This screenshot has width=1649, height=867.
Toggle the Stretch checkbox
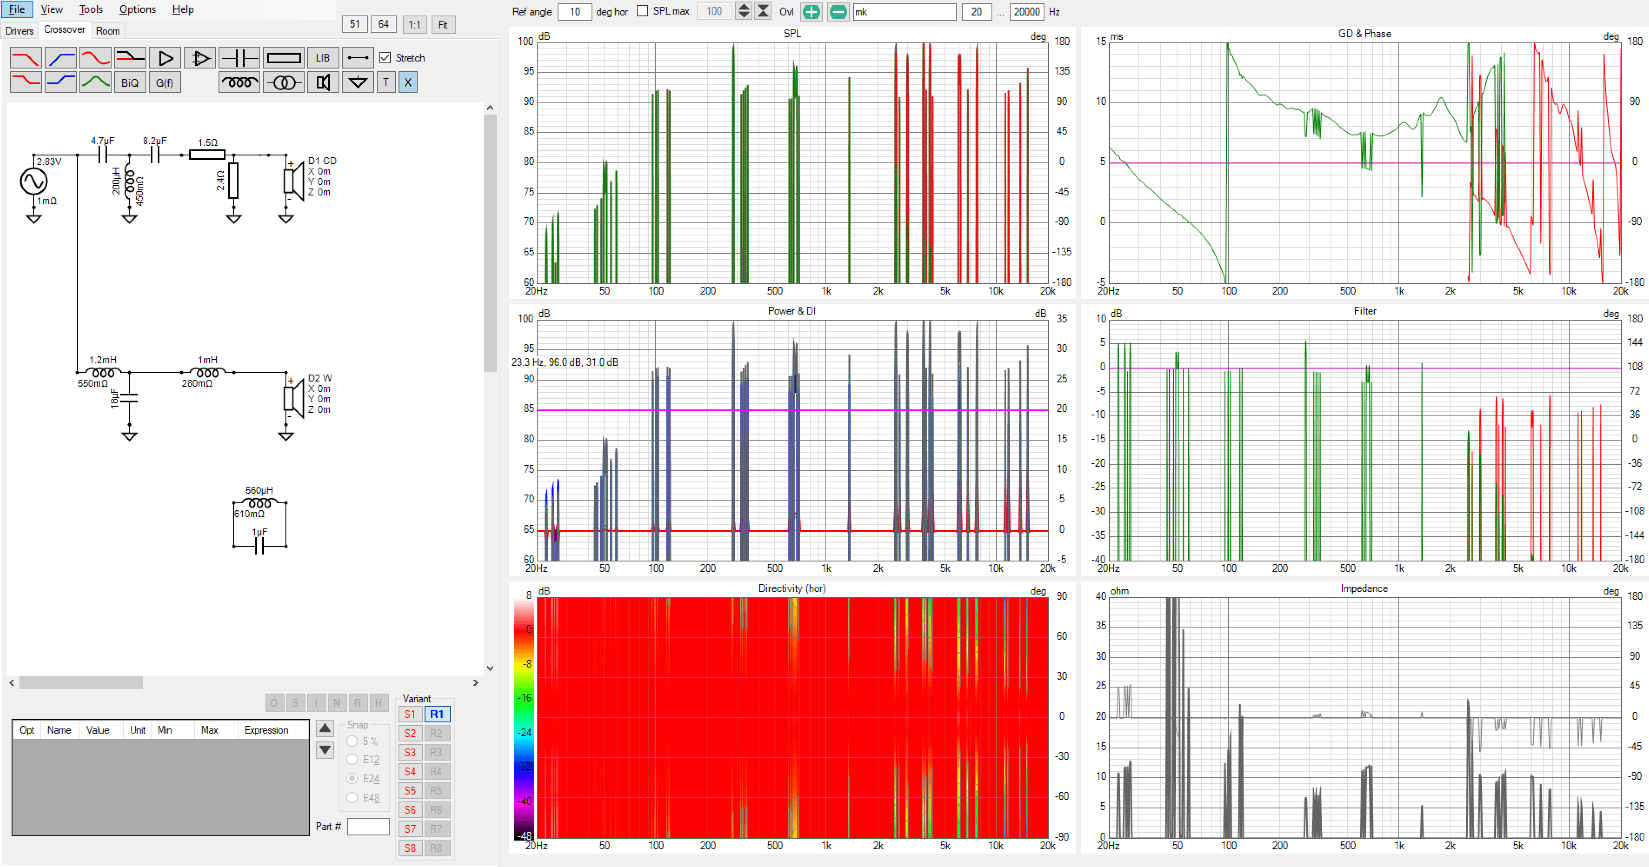click(385, 58)
